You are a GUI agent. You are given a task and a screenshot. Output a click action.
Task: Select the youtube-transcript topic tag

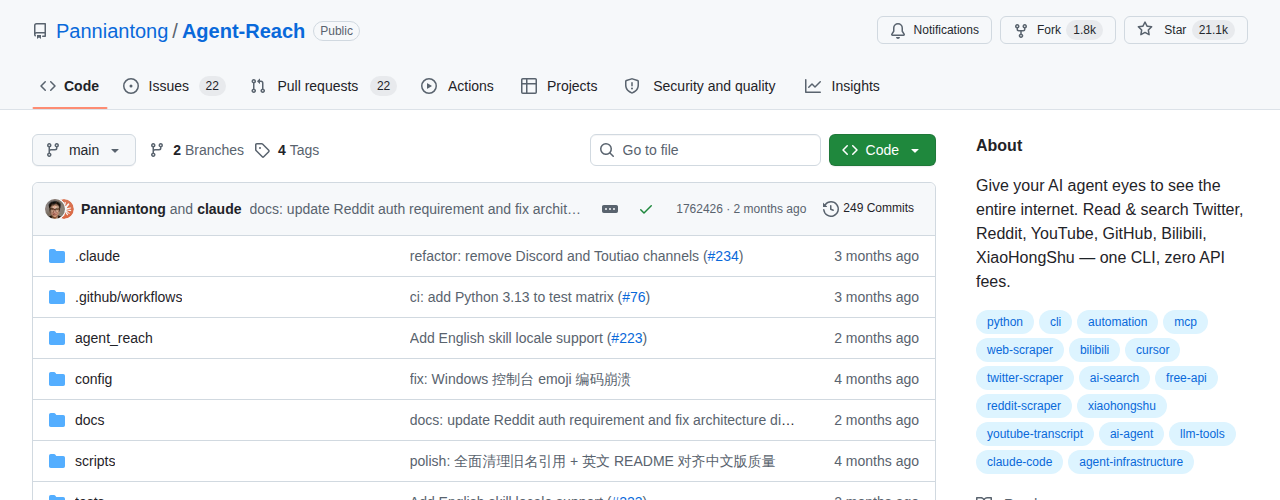(1035, 434)
